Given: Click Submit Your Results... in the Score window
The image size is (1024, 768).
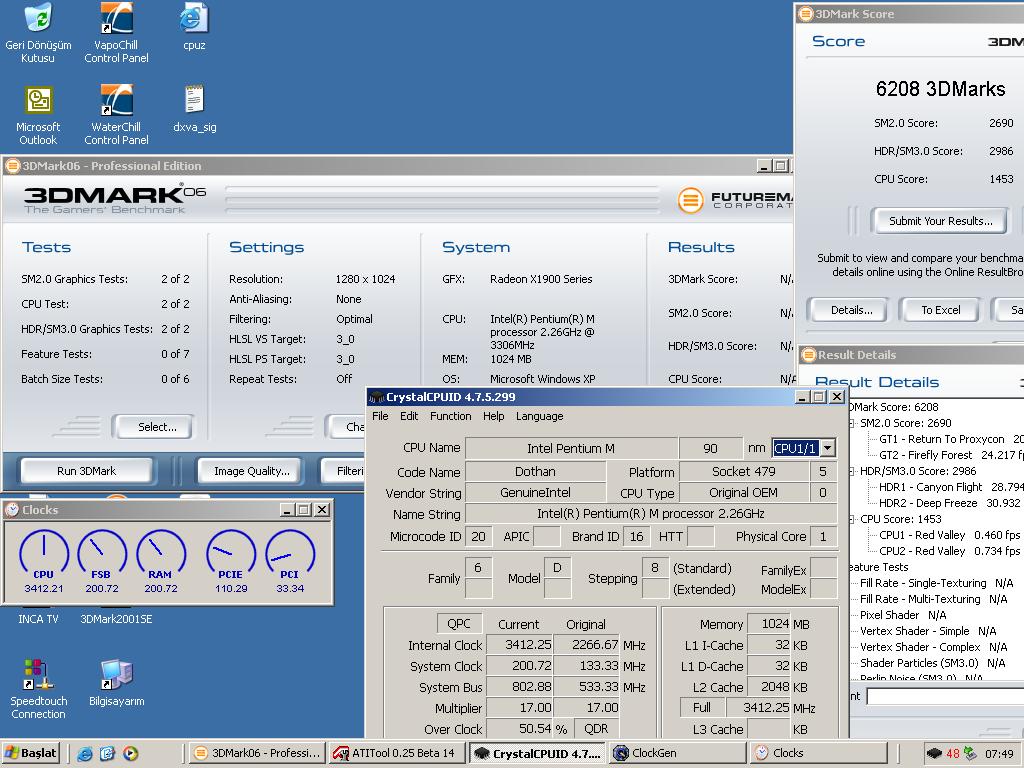Looking at the screenshot, I should tap(940, 221).
